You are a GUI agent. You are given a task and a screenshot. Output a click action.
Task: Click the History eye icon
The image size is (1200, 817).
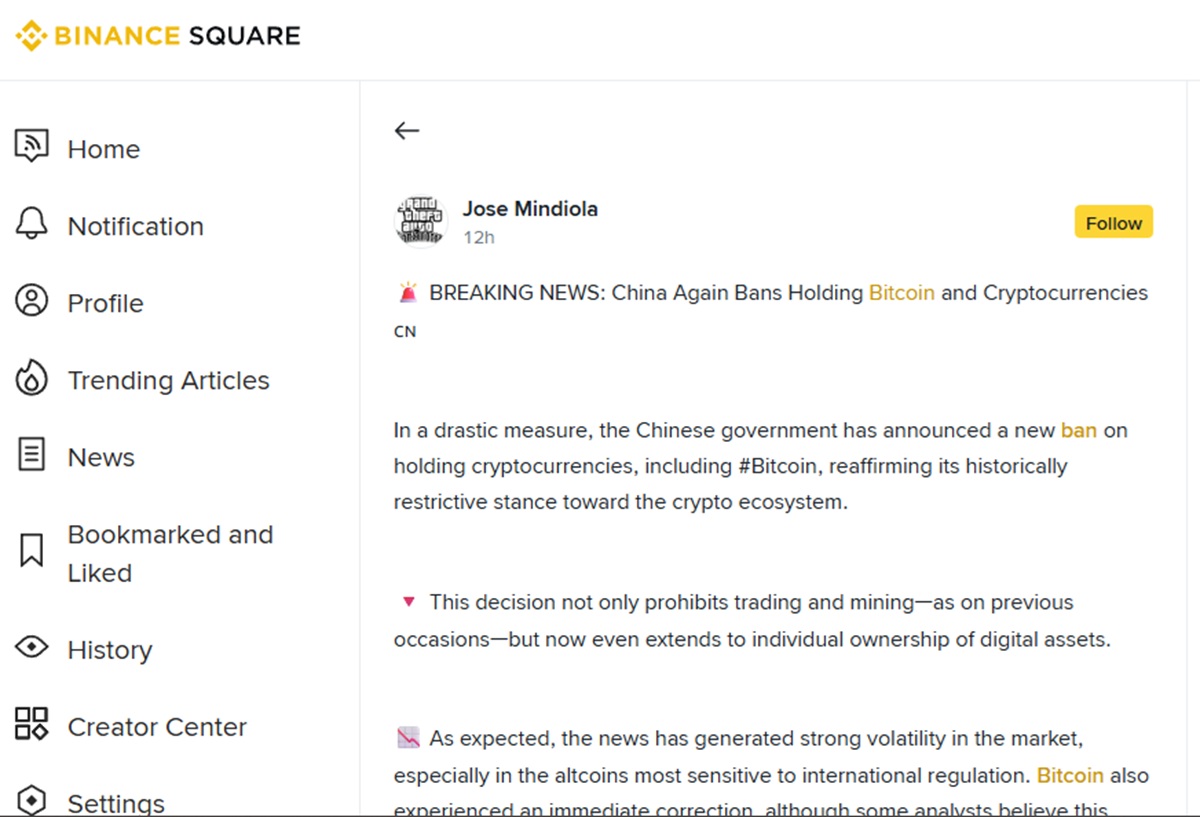(32, 647)
